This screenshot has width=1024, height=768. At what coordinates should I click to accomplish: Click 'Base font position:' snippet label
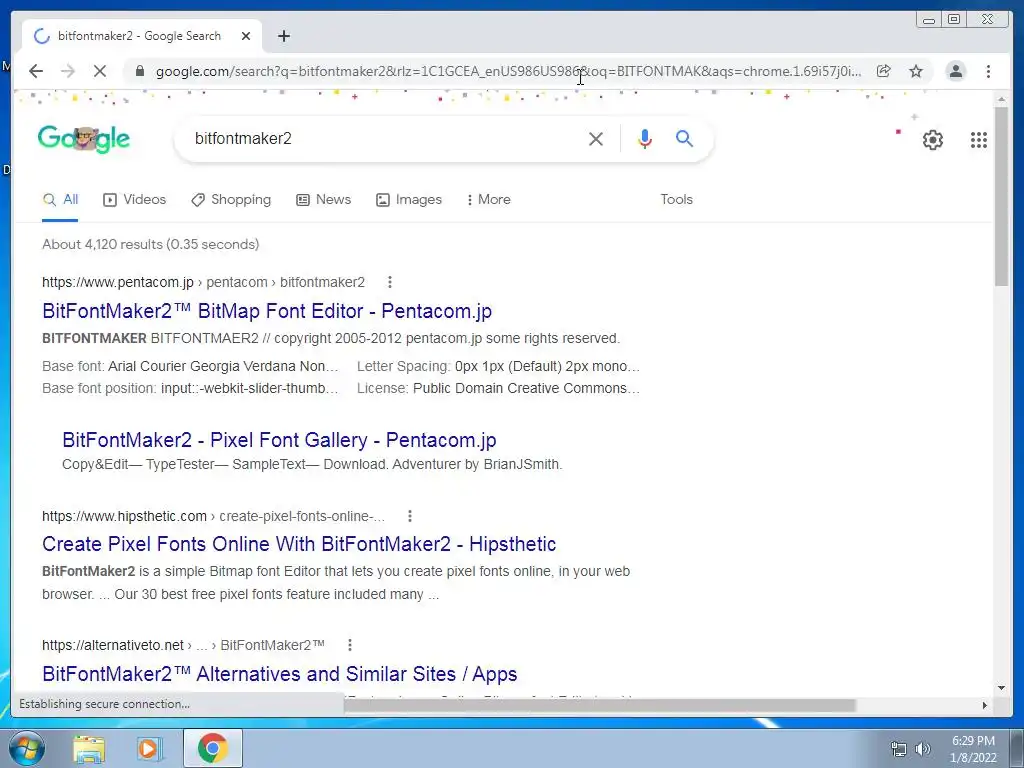coord(99,389)
